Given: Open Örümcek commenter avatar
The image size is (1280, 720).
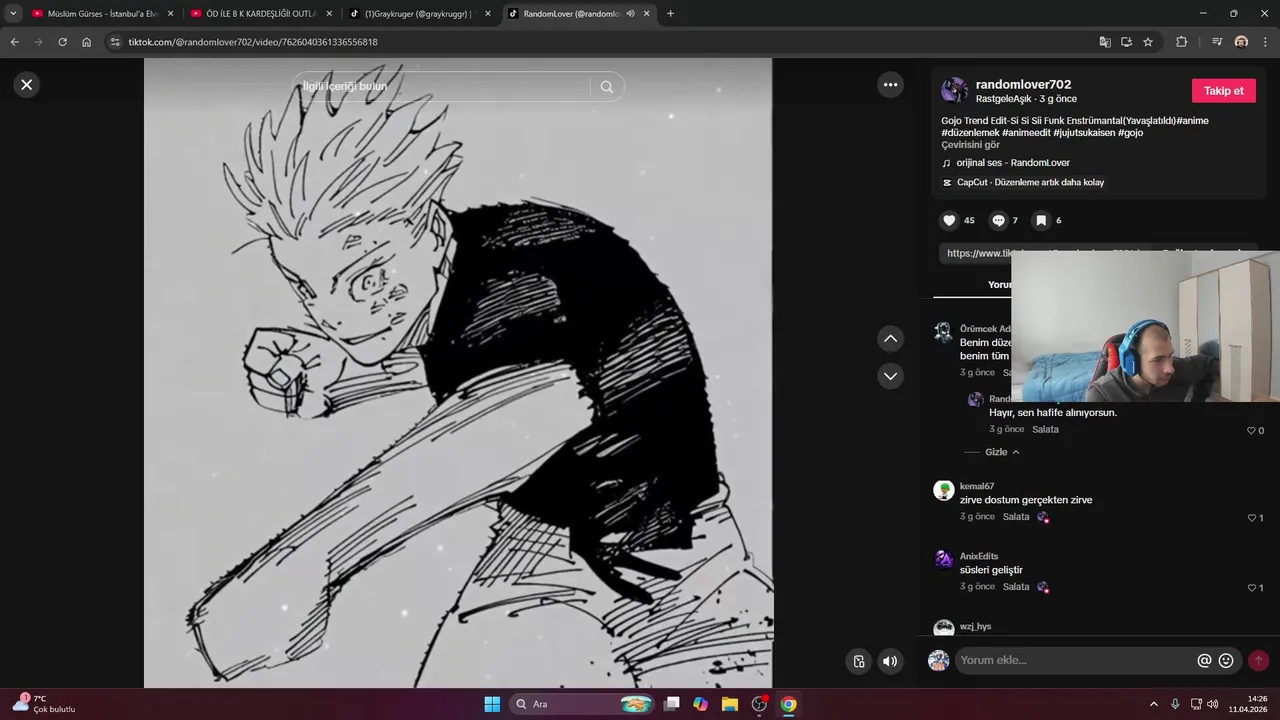Looking at the screenshot, I should pyautogui.click(x=943, y=333).
